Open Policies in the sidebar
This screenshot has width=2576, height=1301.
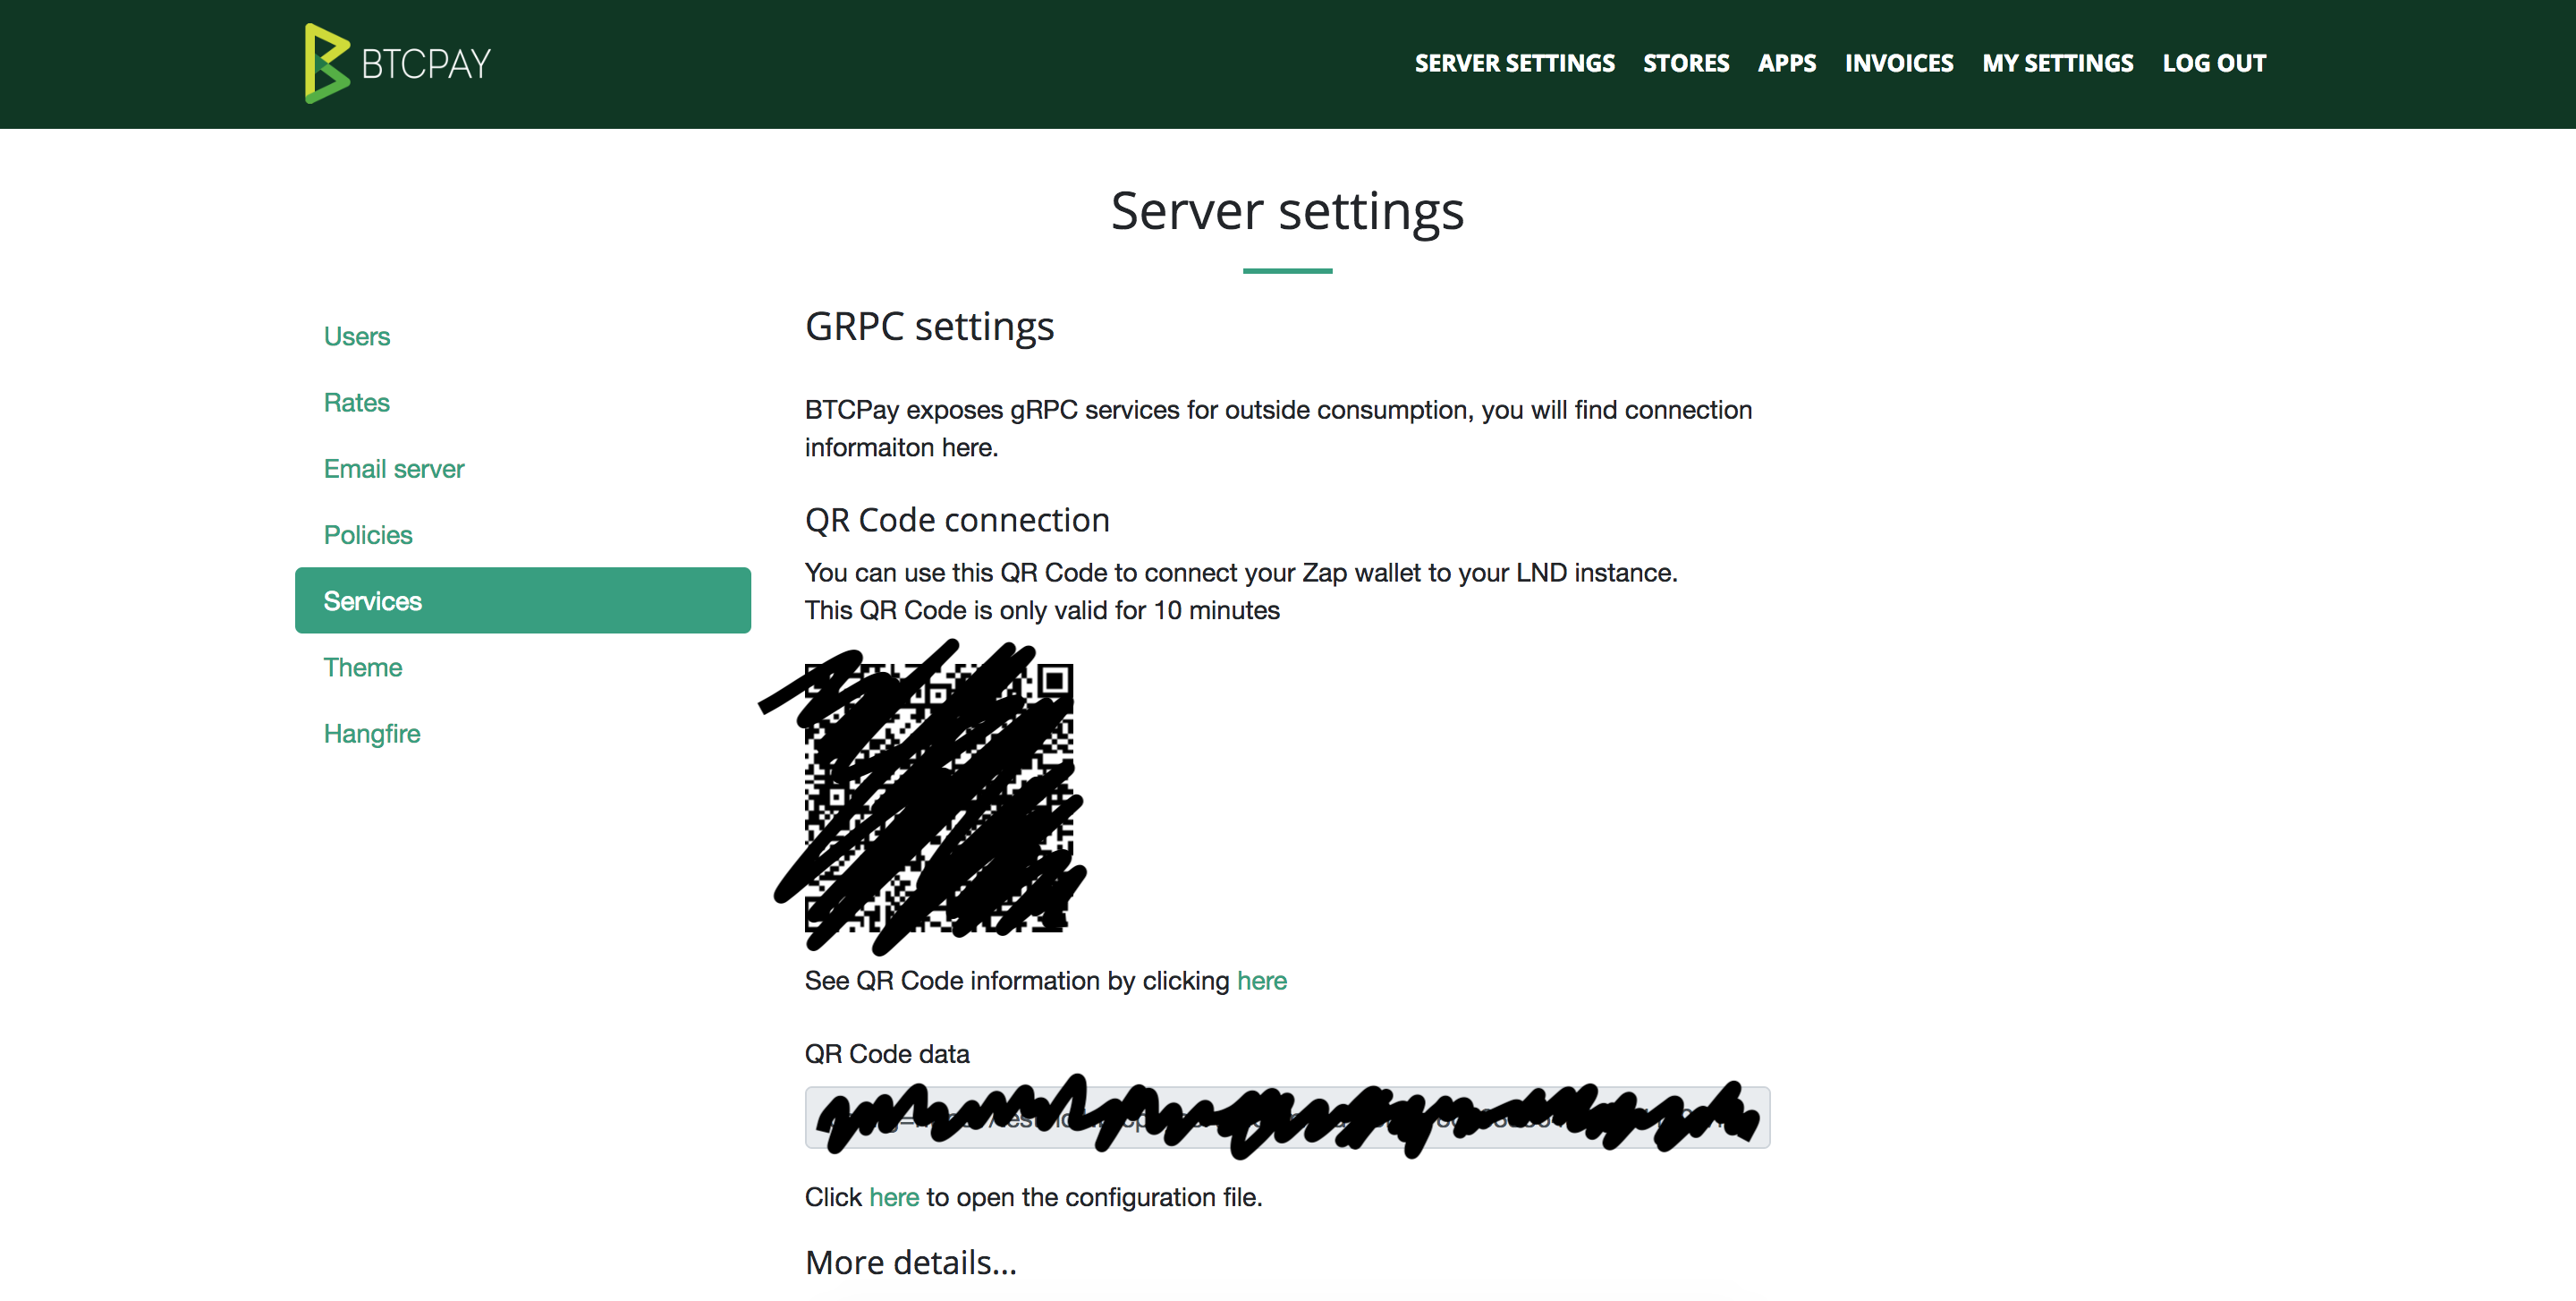point(367,534)
